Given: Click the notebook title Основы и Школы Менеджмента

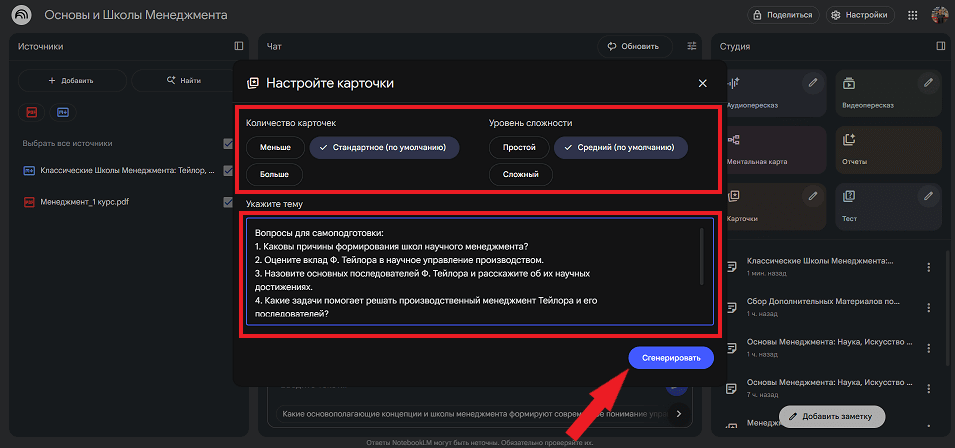Looking at the screenshot, I should [136, 15].
